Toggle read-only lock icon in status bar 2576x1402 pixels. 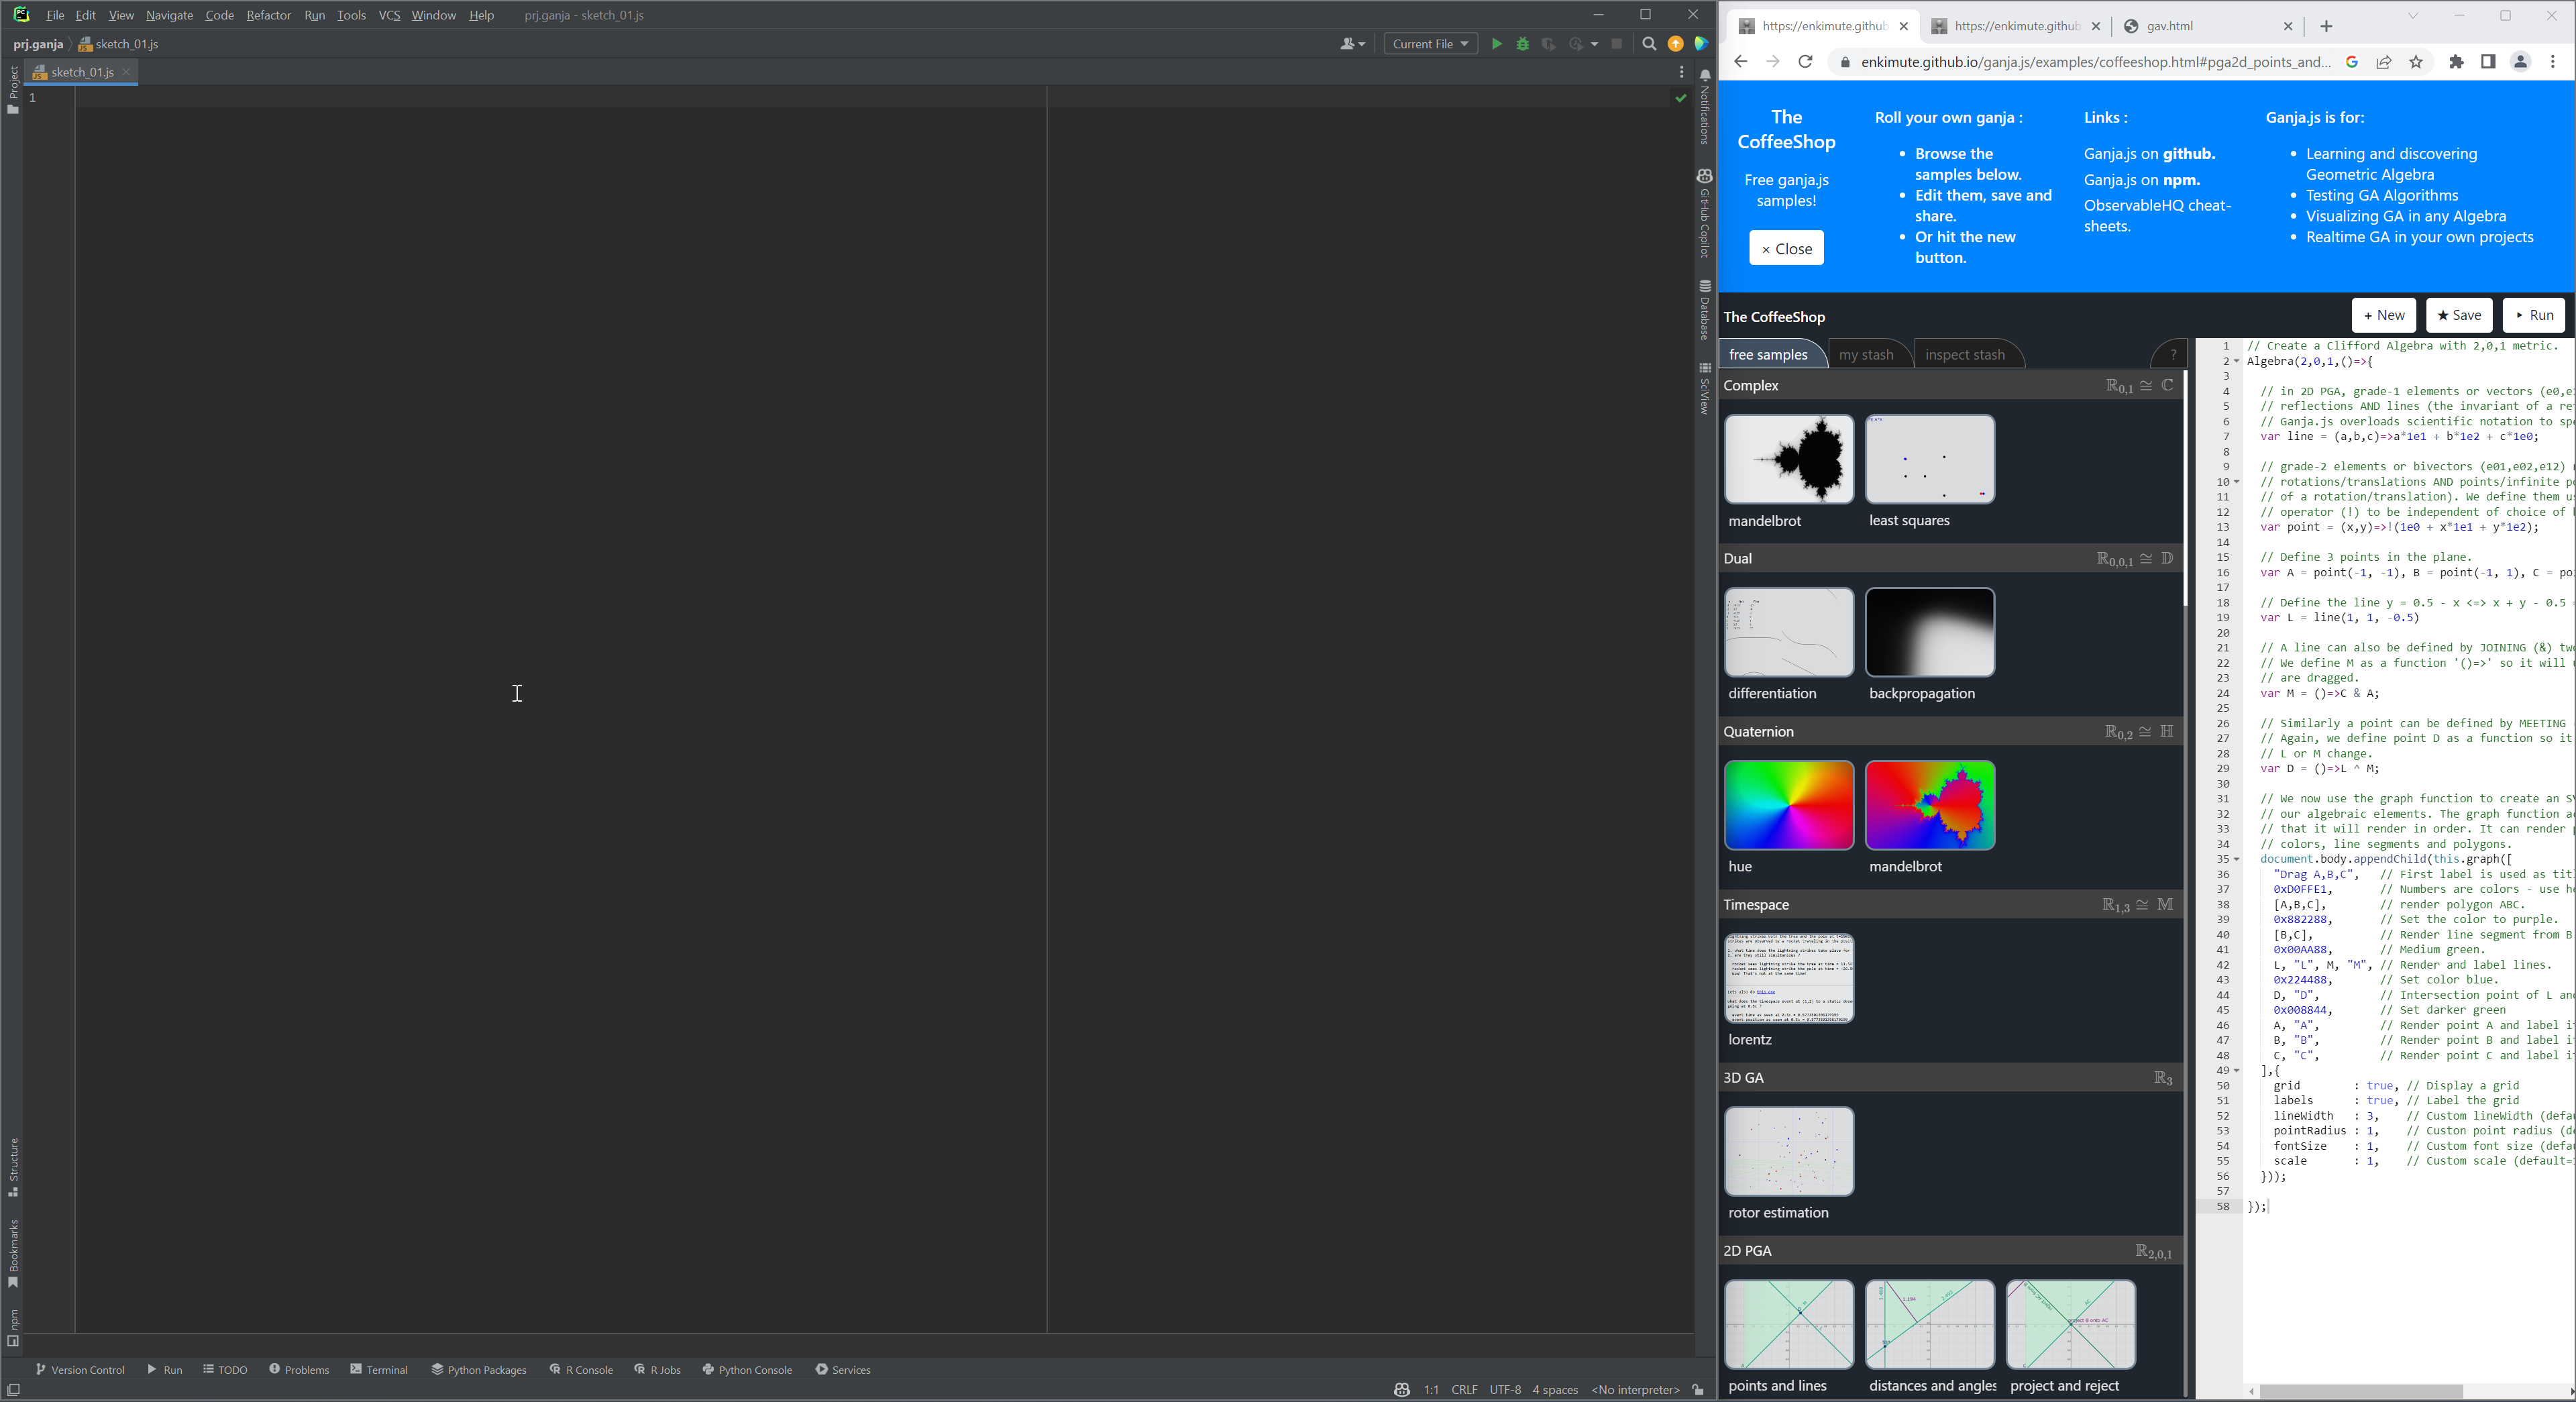1698,1389
